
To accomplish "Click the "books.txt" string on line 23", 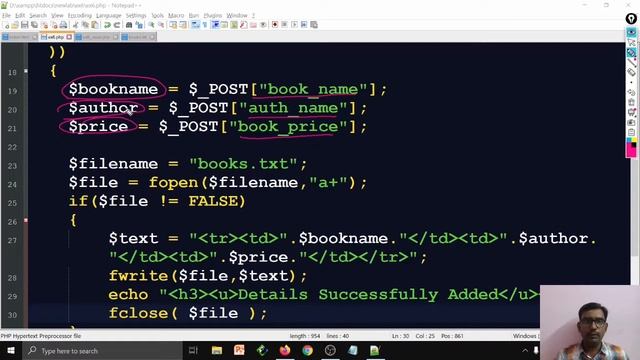I will pos(243,164).
